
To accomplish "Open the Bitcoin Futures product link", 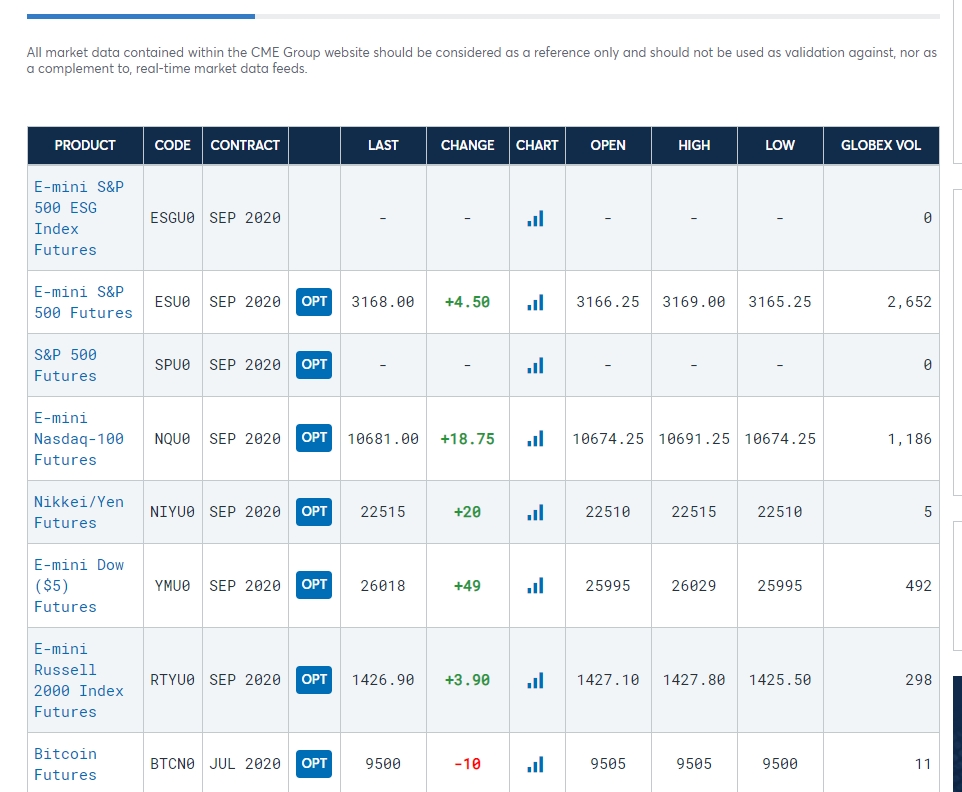I will tap(66, 764).
